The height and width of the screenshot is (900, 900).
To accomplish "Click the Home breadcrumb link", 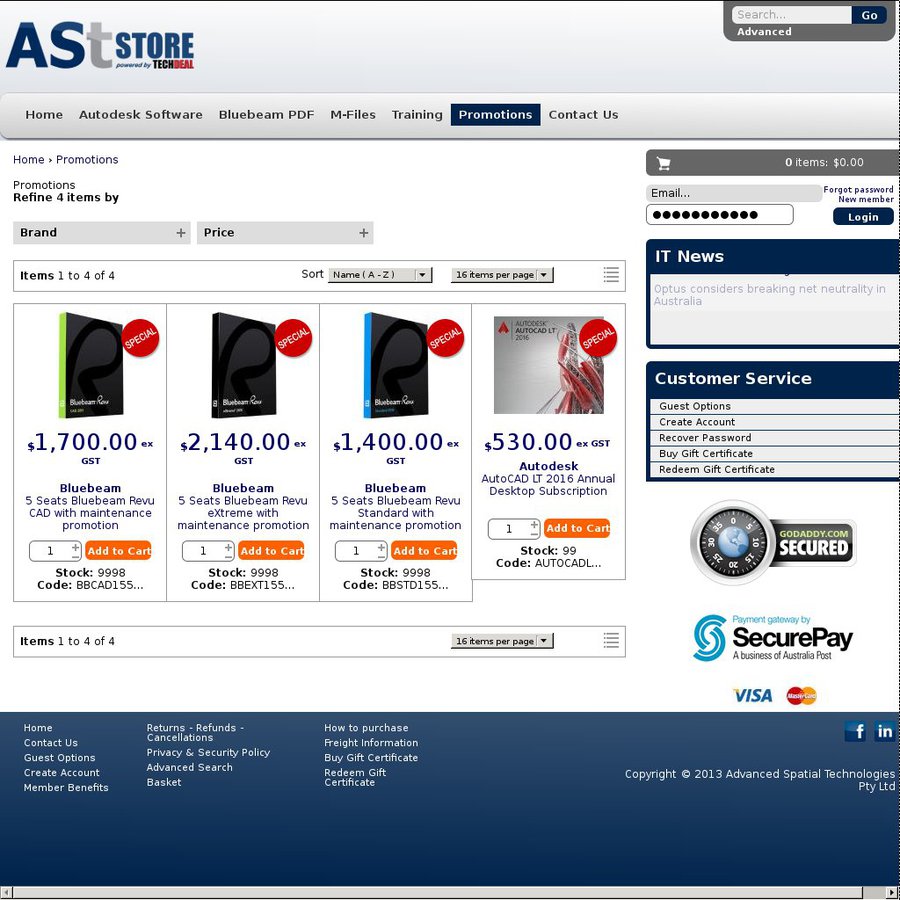I will [29, 160].
